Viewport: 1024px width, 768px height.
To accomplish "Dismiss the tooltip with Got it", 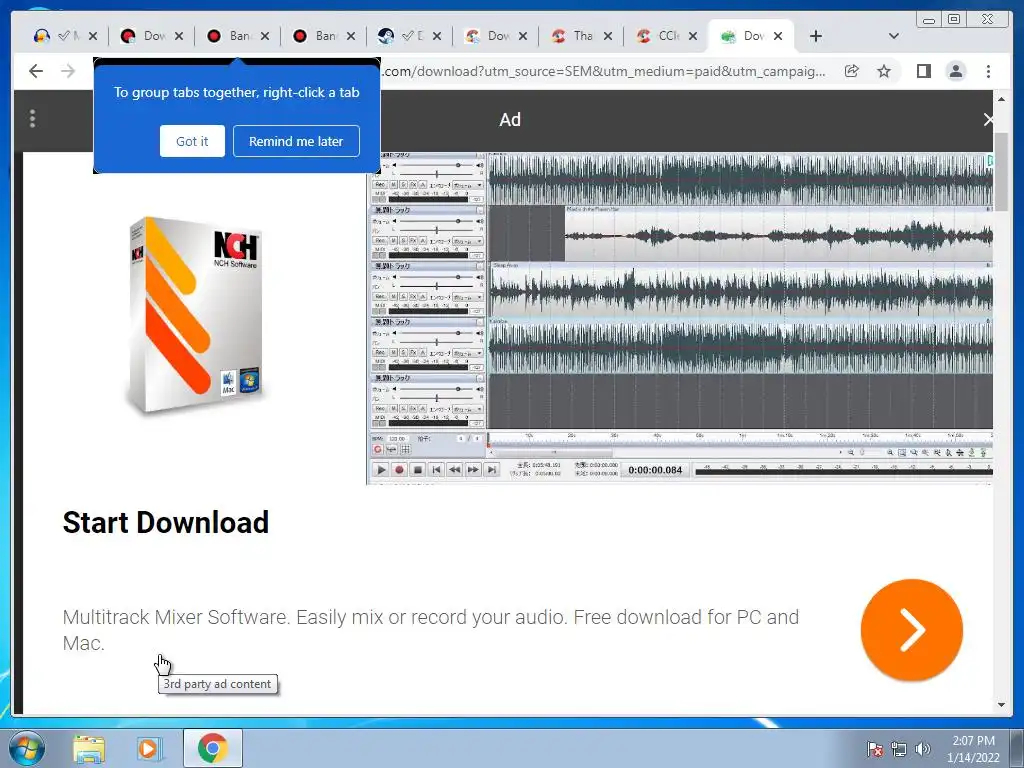I will pyautogui.click(x=192, y=141).
